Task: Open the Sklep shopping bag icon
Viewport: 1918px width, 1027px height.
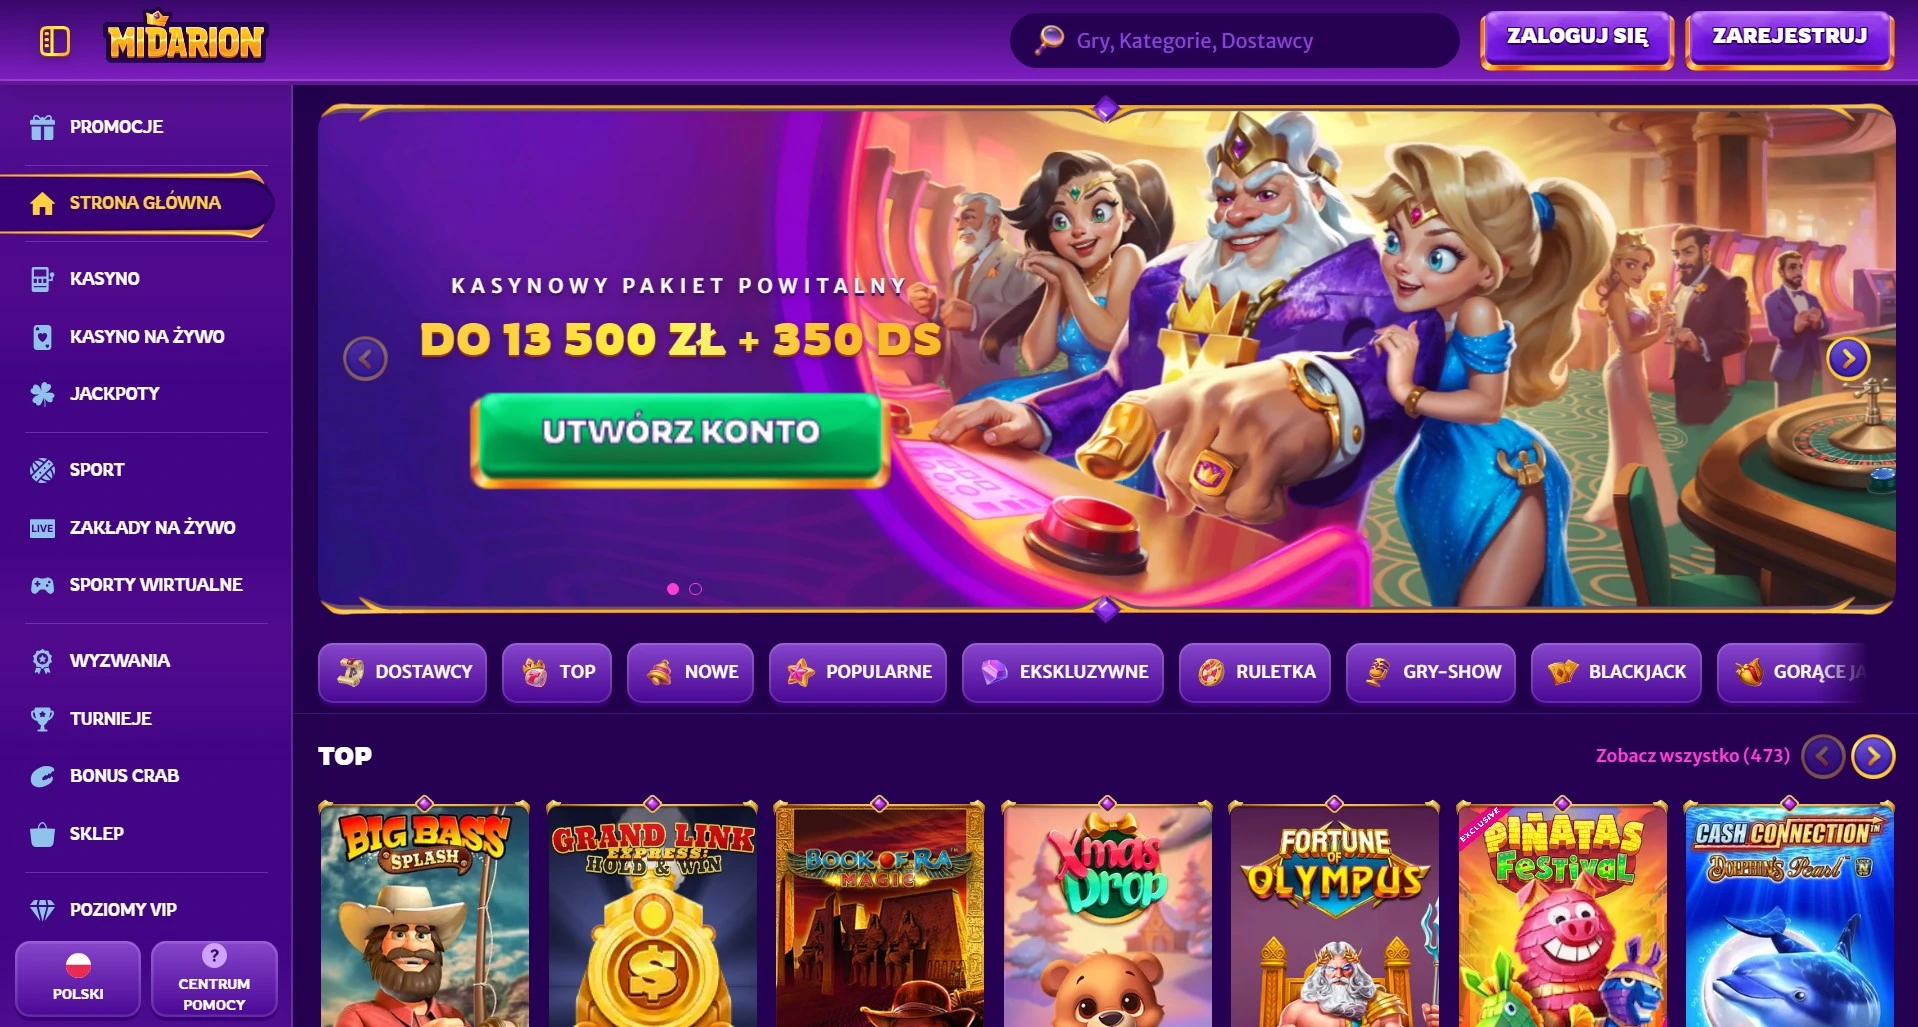Action: (x=42, y=834)
